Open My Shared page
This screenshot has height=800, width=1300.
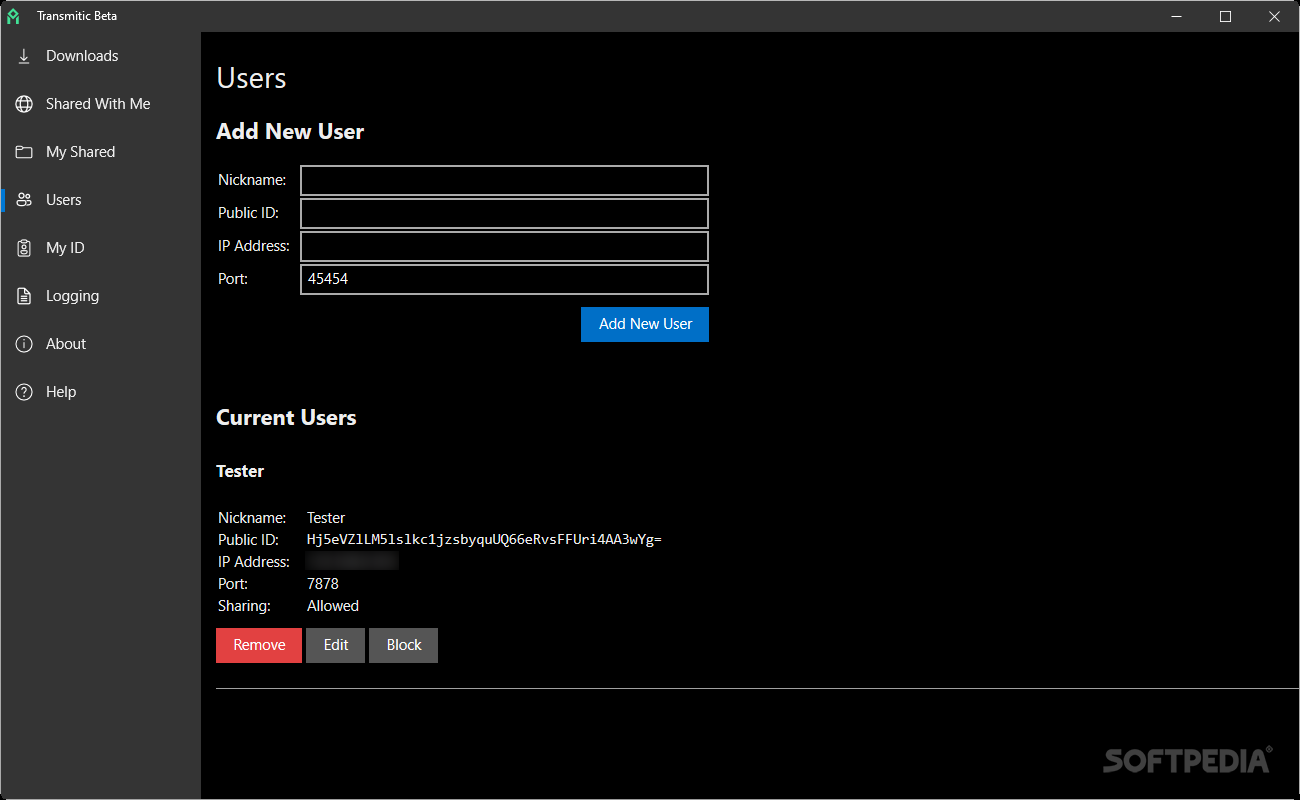[100, 152]
